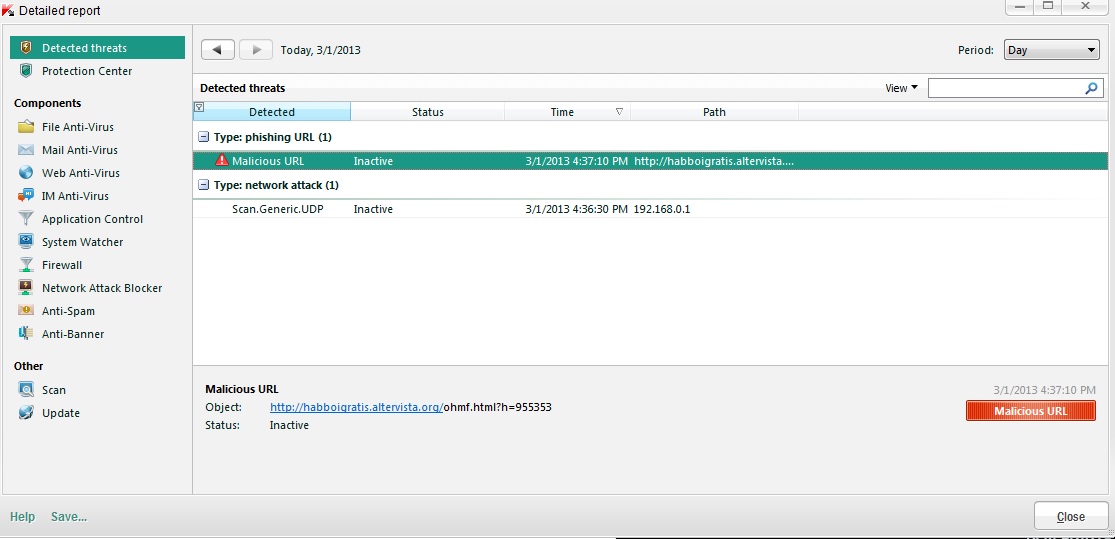This screenshot has width=1115, height=539.
Task: Open Detected threats section
Action: pos(97,48)
